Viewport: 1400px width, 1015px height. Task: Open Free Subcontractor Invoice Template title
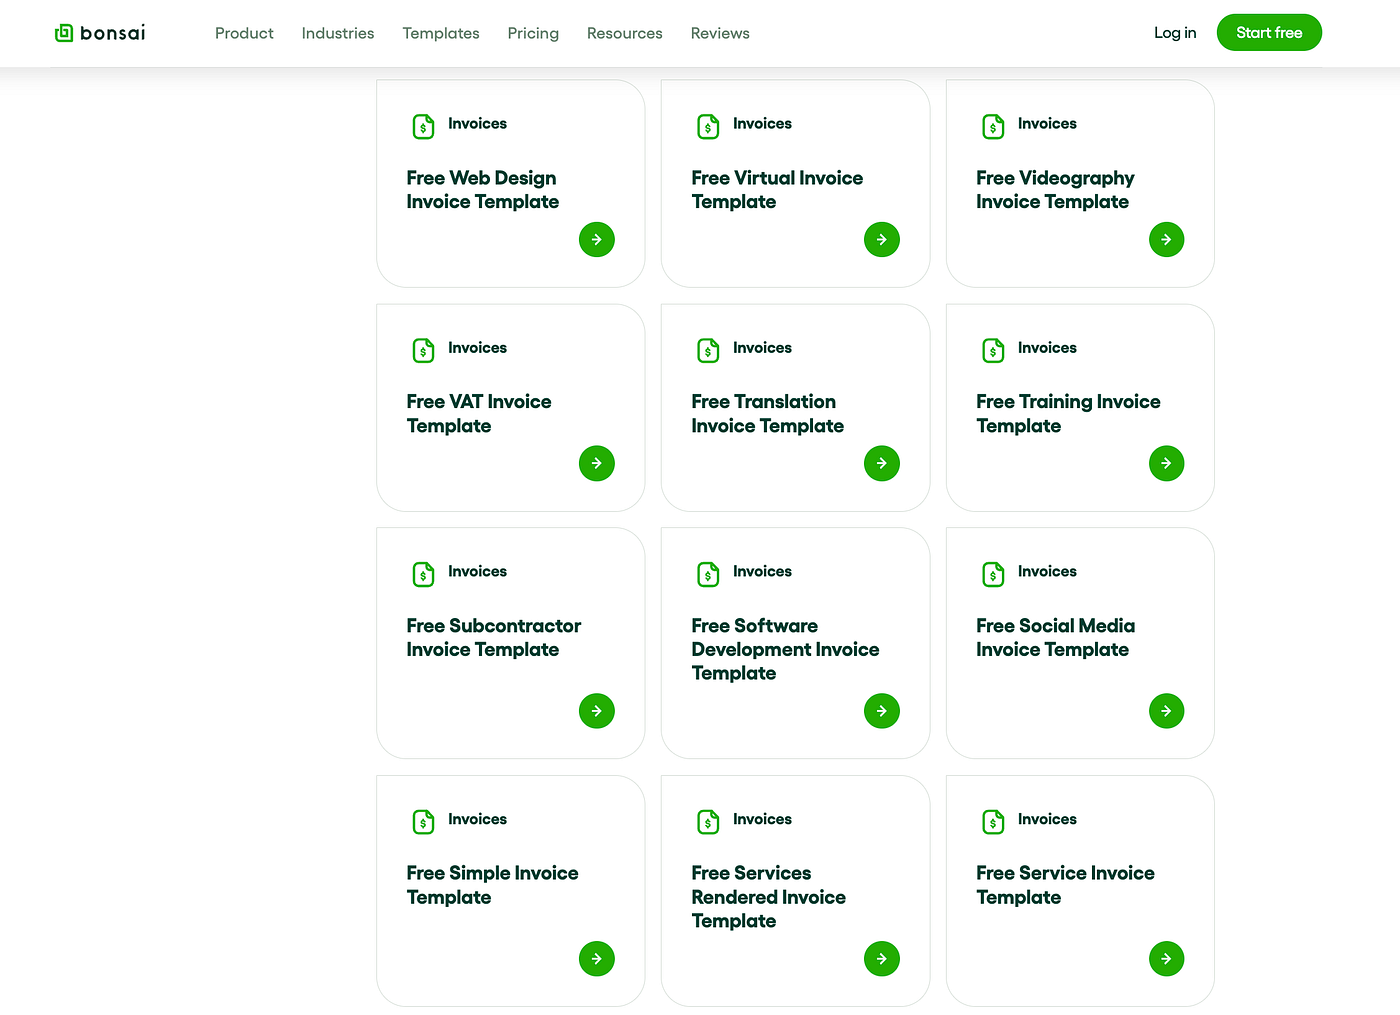(x=494, y=638)
